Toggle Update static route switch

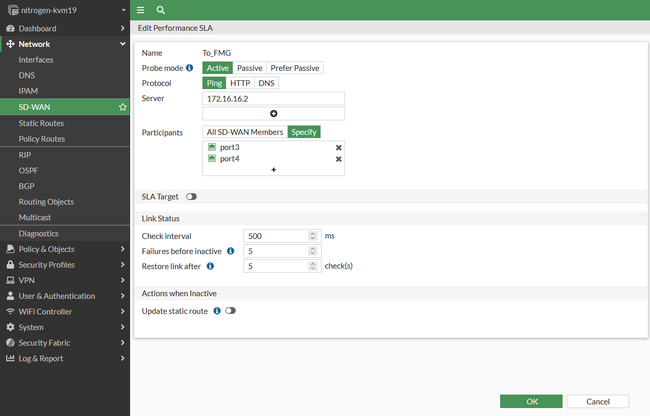(230, 311)
